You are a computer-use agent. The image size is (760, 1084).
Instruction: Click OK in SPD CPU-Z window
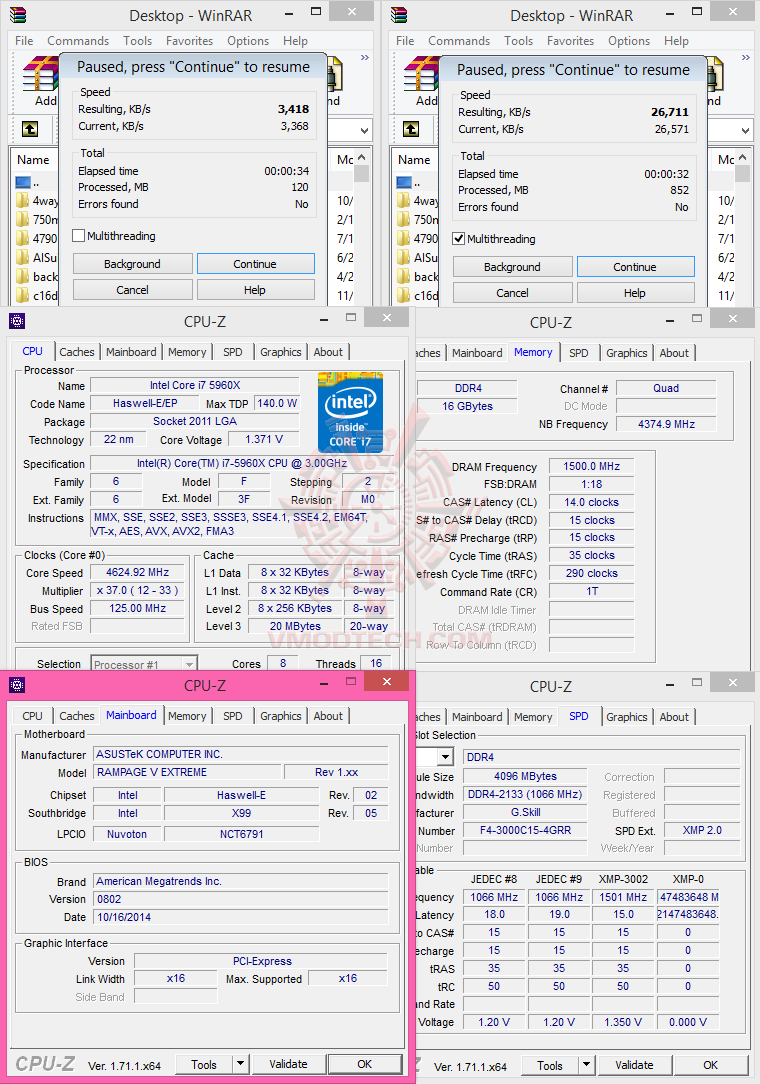[x=711, y=1065]
